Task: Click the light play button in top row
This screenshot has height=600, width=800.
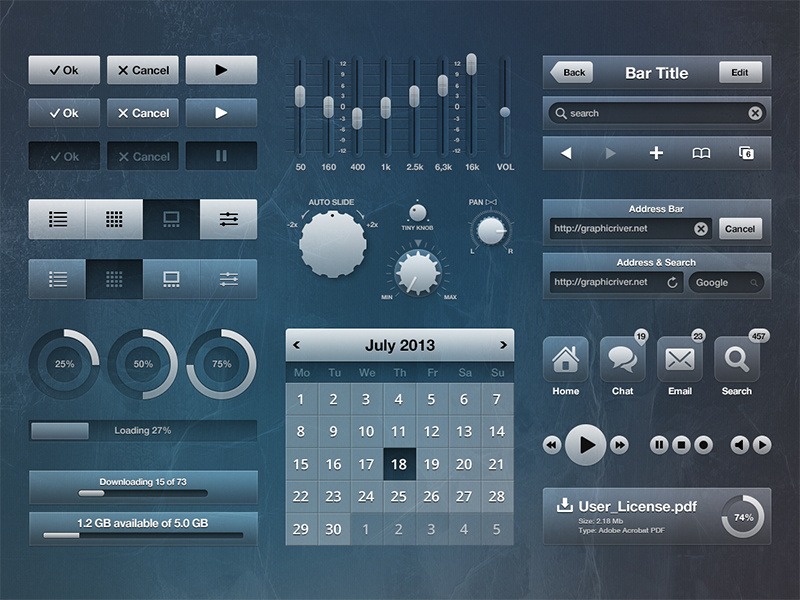Action: (x=221, y=70)
